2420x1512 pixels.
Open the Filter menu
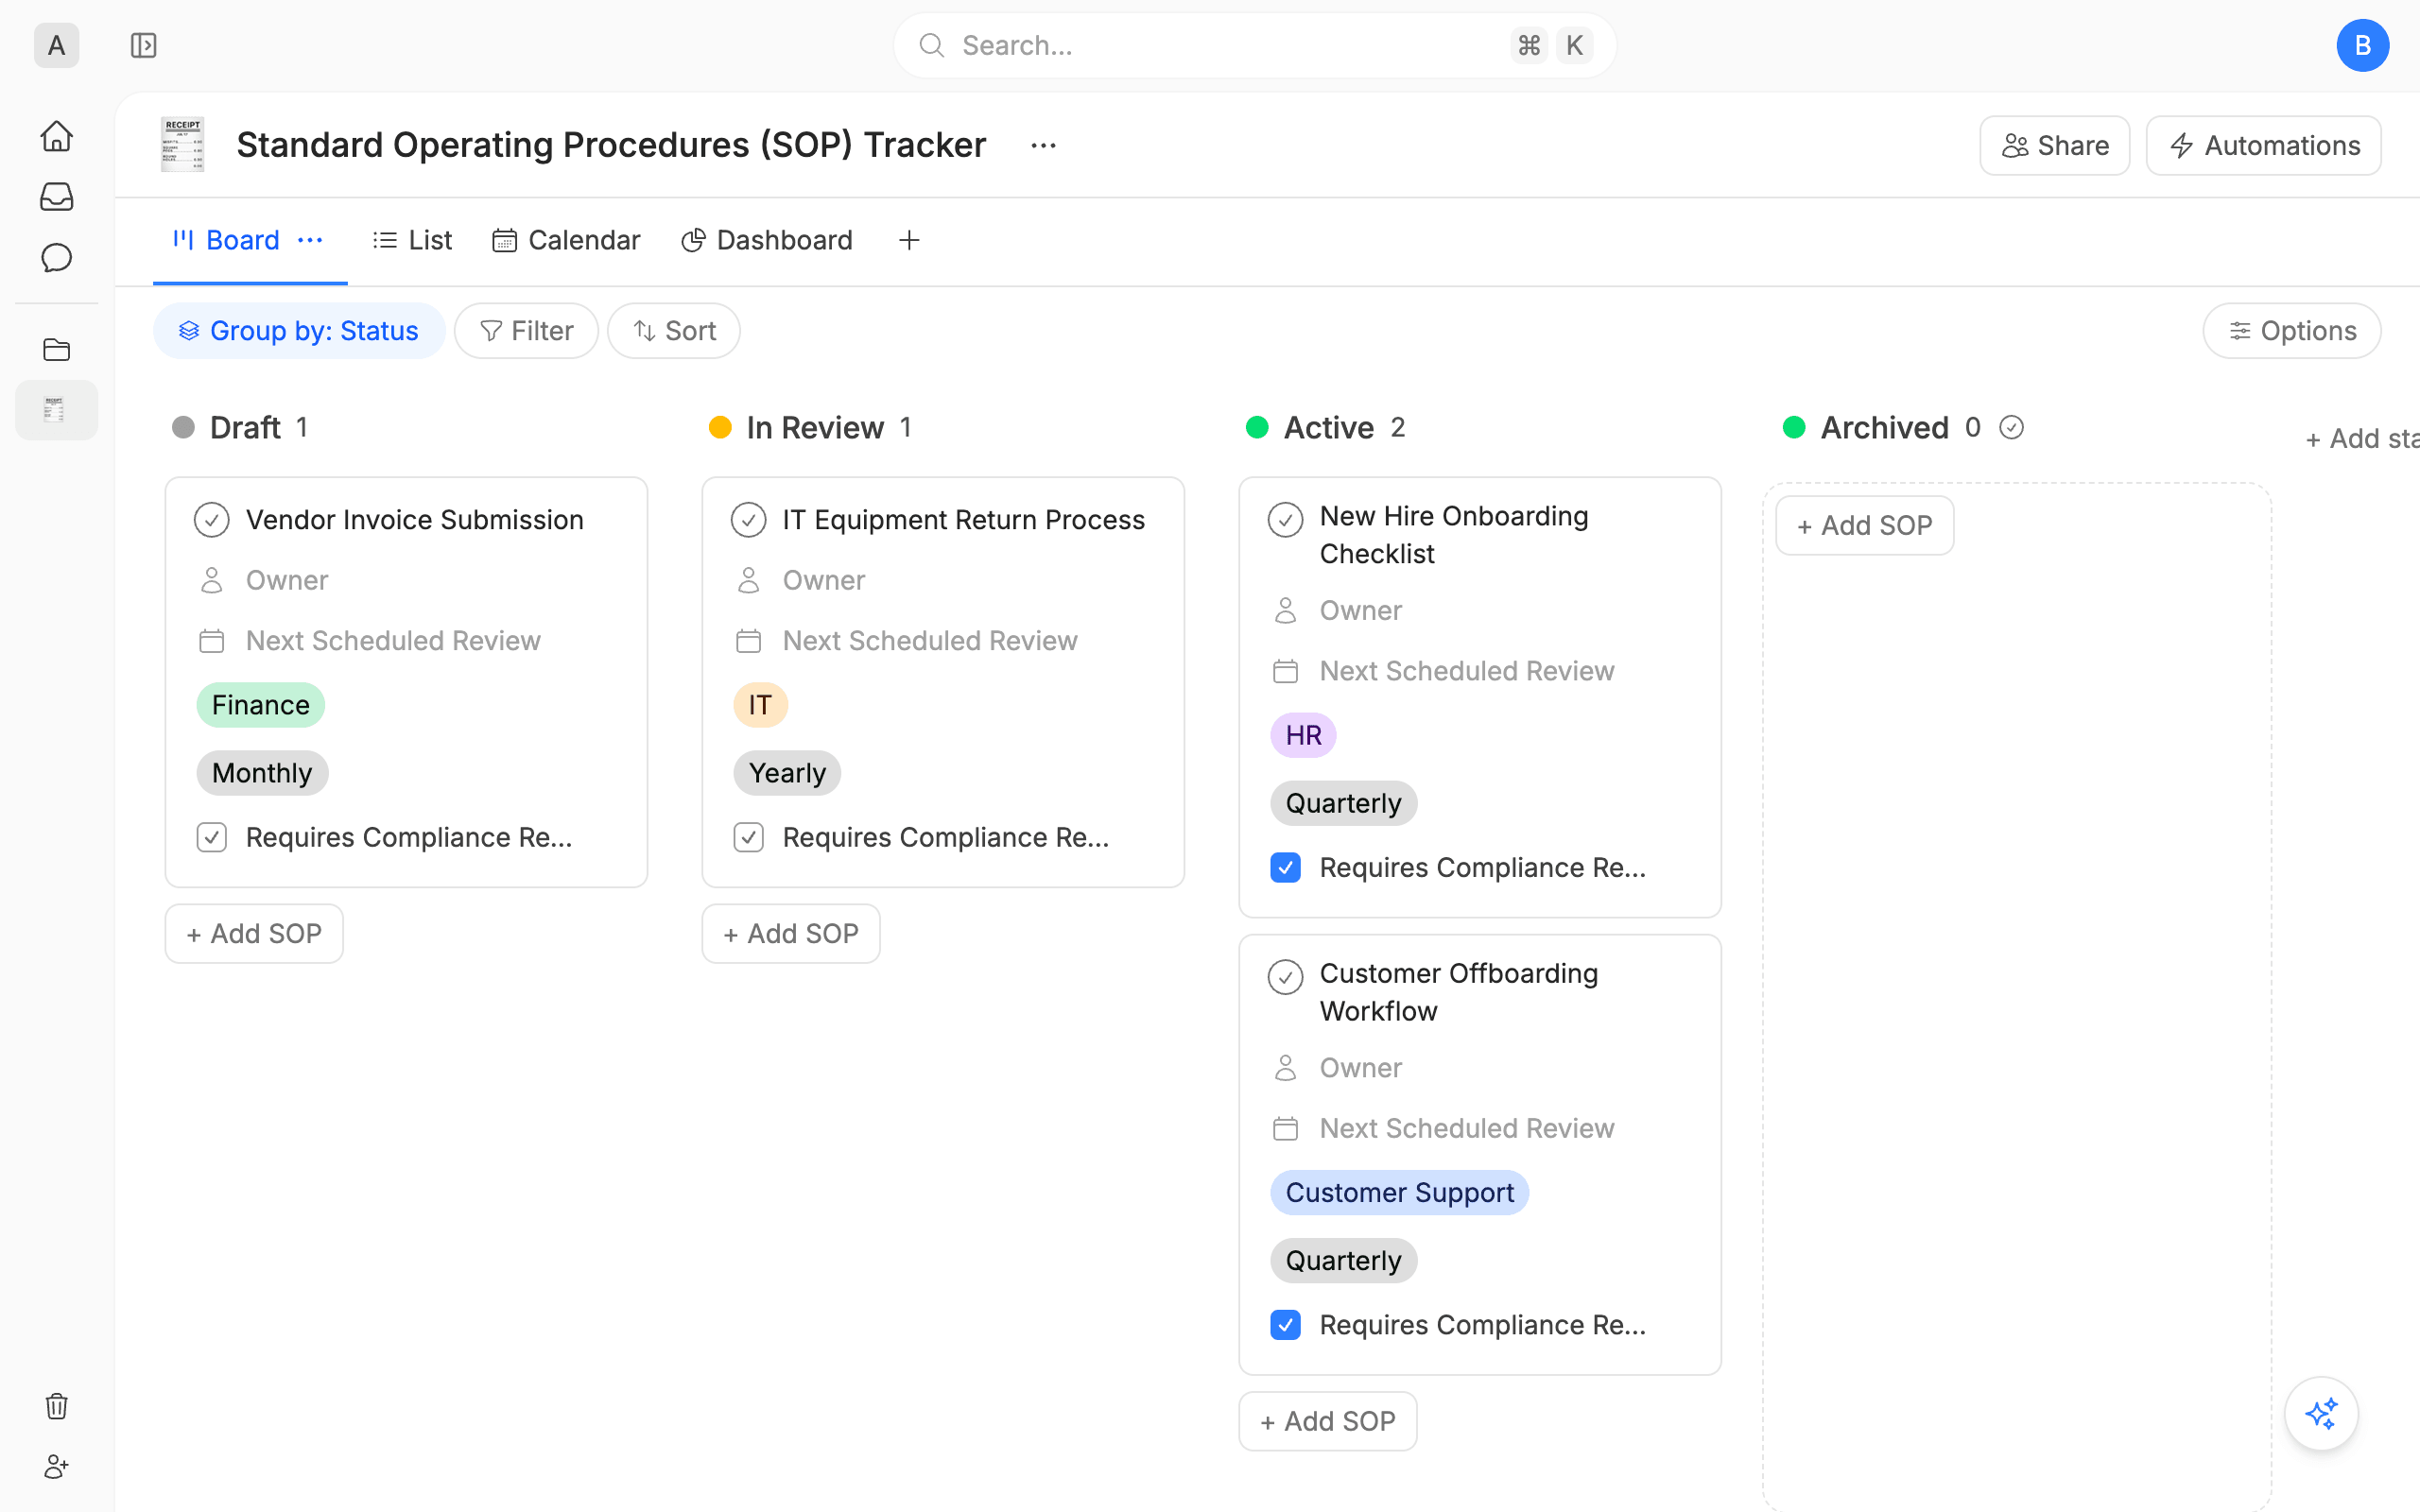(526, 331)
